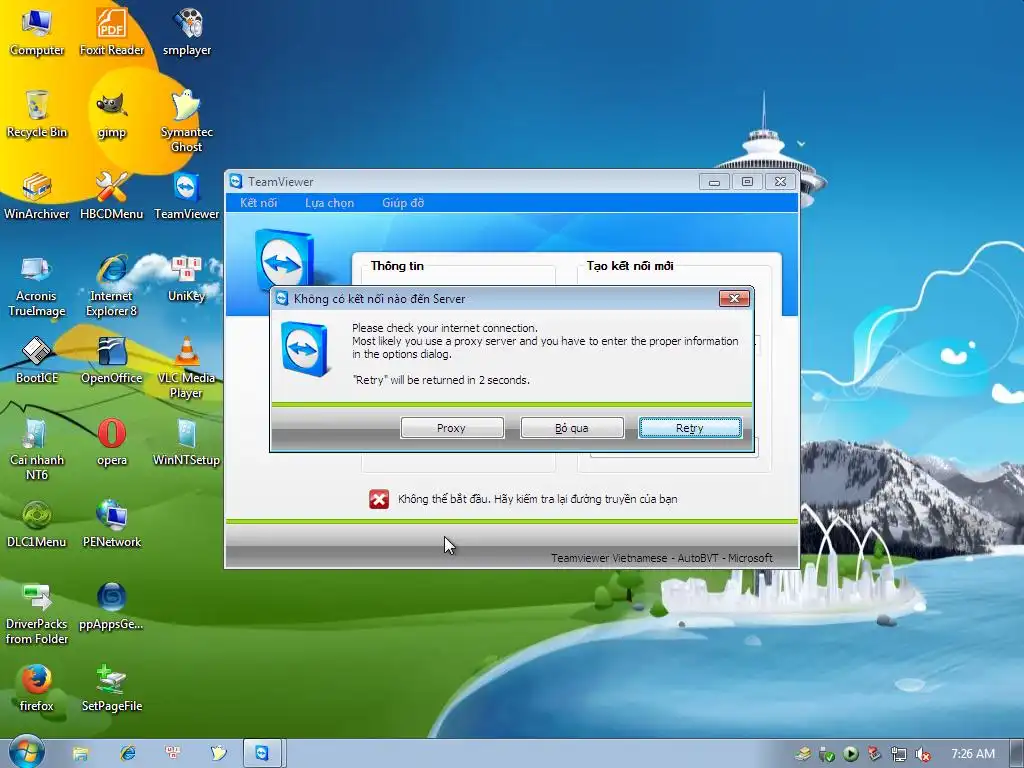Open PENetwork desktop icon
The image size is (1024, 768).
tap(112, 524)
